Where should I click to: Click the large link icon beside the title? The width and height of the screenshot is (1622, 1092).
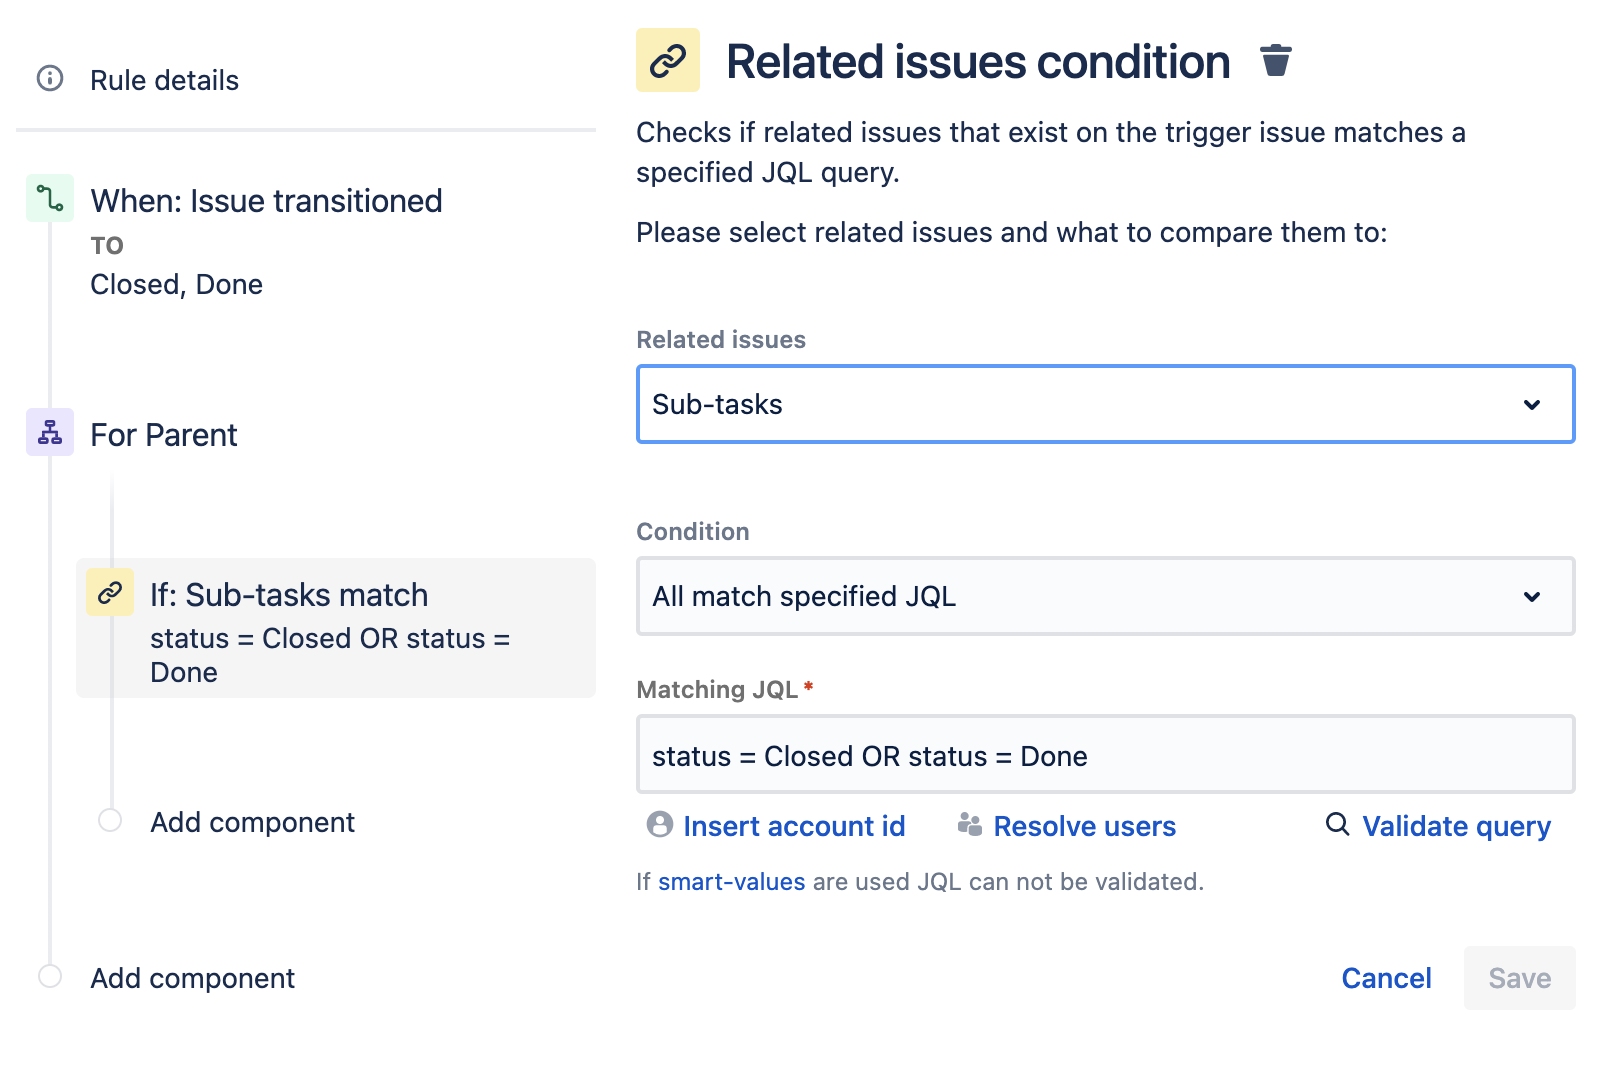668,61
